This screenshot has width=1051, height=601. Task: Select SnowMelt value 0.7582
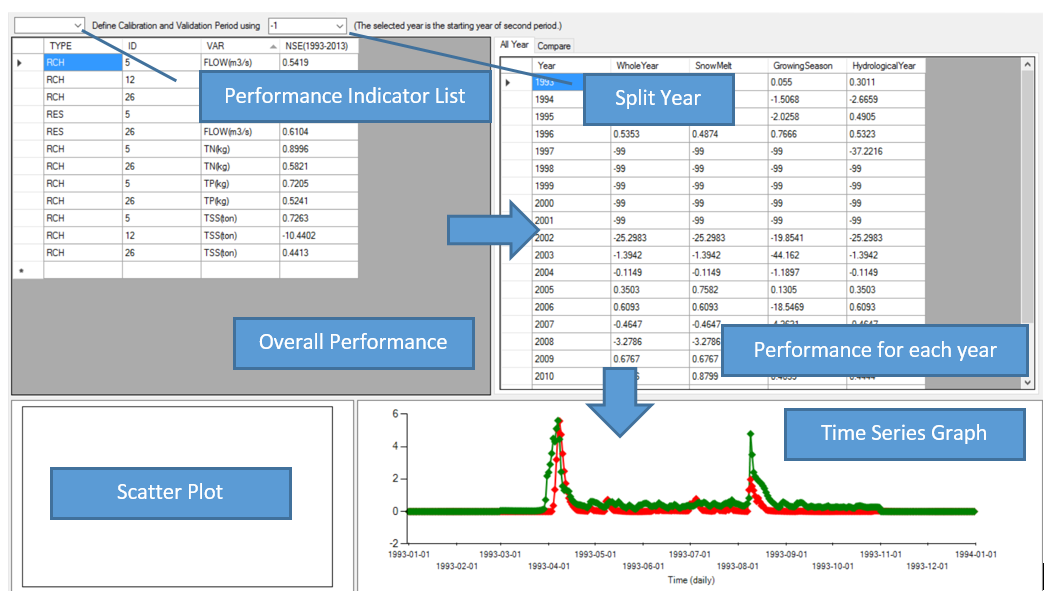click(729, 290)
